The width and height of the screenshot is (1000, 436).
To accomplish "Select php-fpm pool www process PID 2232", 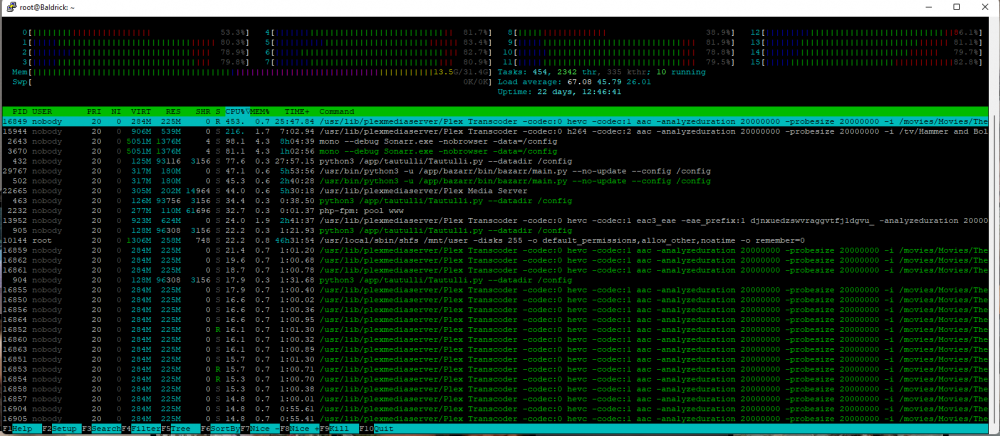I will click(x=495, y=210).
